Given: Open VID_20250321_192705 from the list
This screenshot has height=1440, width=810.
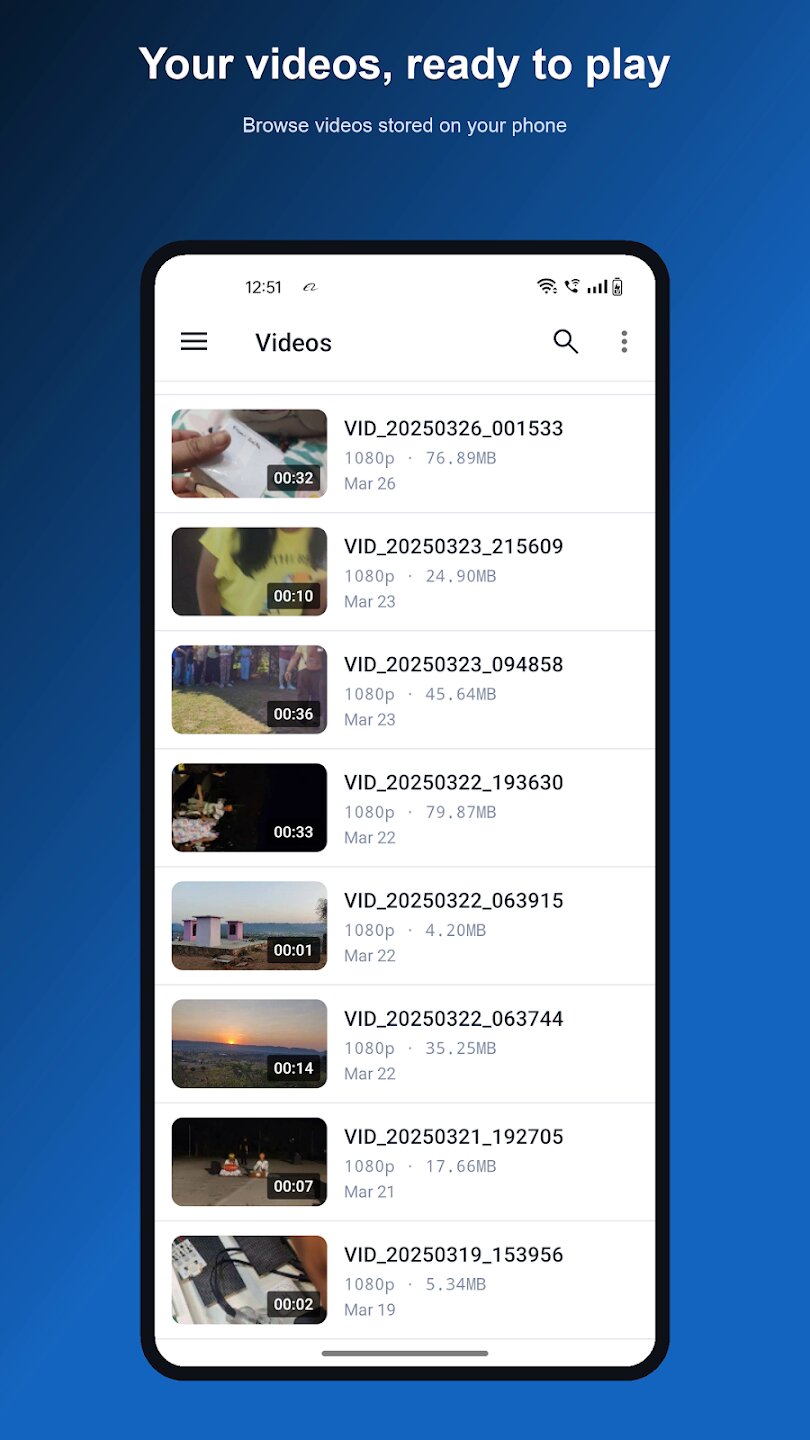Looking at the screenshot, I should 405,1162.
